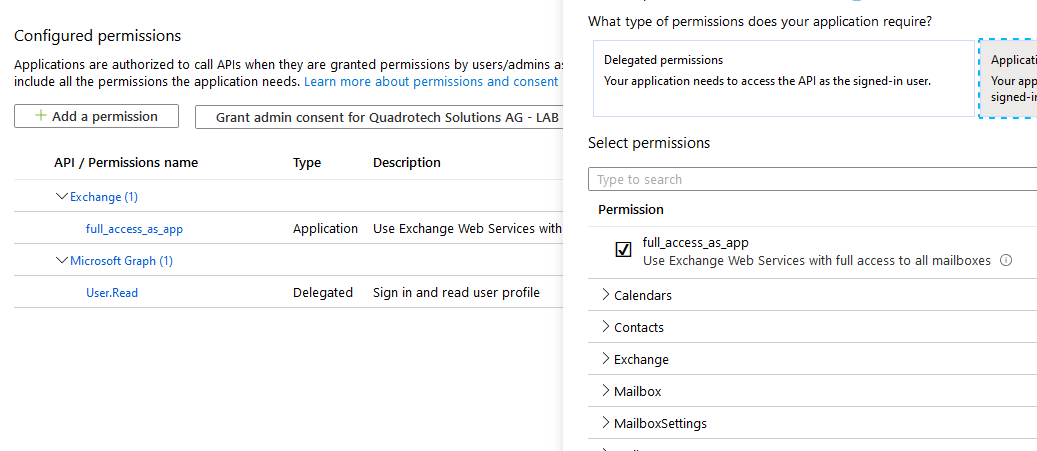Viewport: 1037px width, 451px height.
Task: Expand the Contacts permission section
Action: tap(606, 327)
